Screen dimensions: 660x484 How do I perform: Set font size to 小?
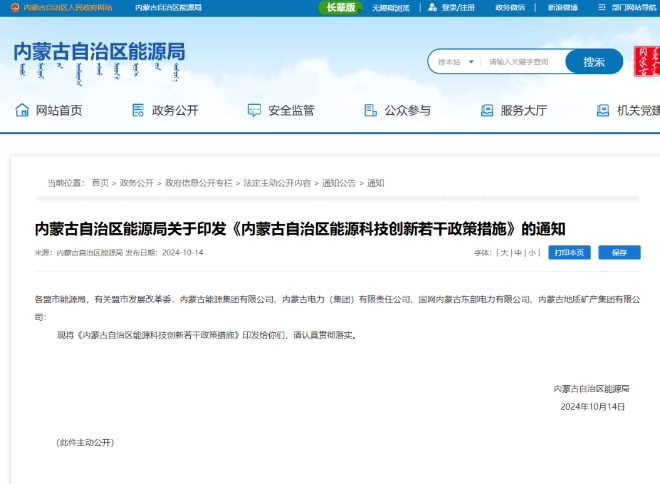[532, 253]
